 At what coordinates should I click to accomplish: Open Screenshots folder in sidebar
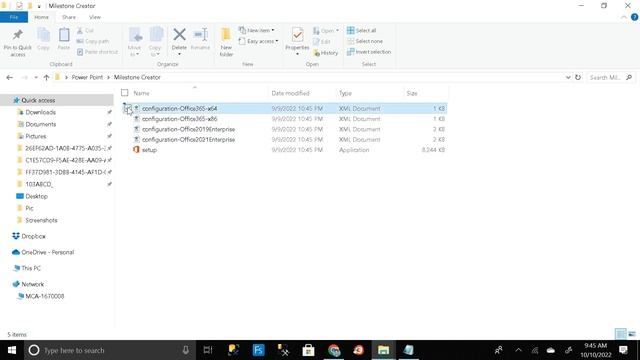(41, 220)
